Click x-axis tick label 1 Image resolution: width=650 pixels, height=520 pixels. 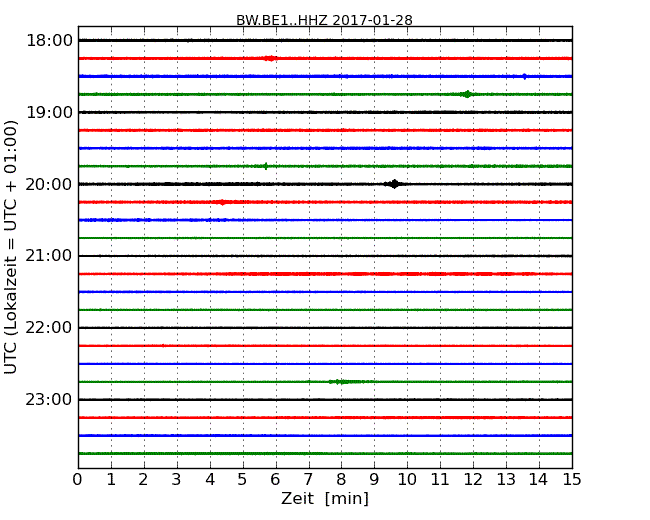[111, 479]
